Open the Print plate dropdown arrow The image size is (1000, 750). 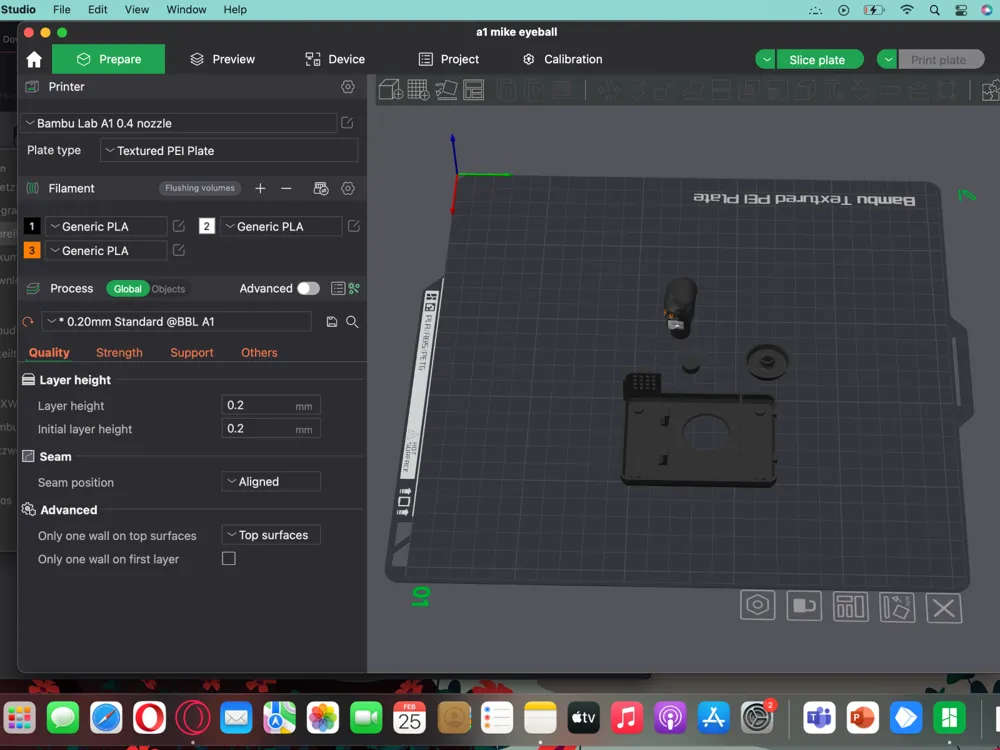(x=888, y=59)
